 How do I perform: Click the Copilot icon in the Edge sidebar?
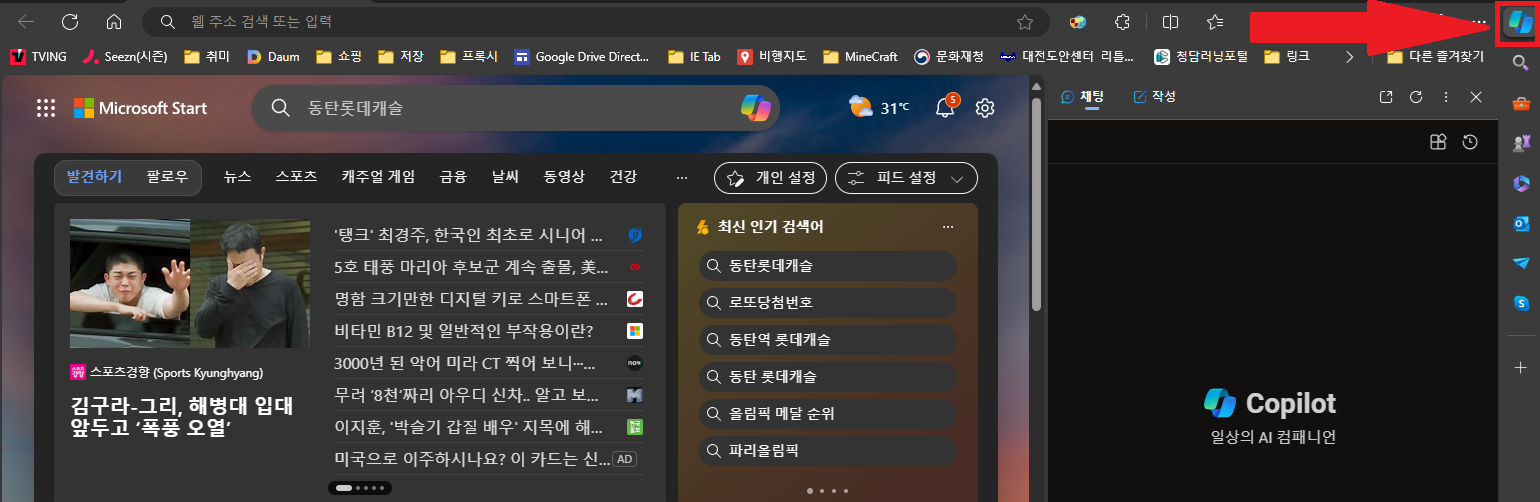click(1520, 23)
